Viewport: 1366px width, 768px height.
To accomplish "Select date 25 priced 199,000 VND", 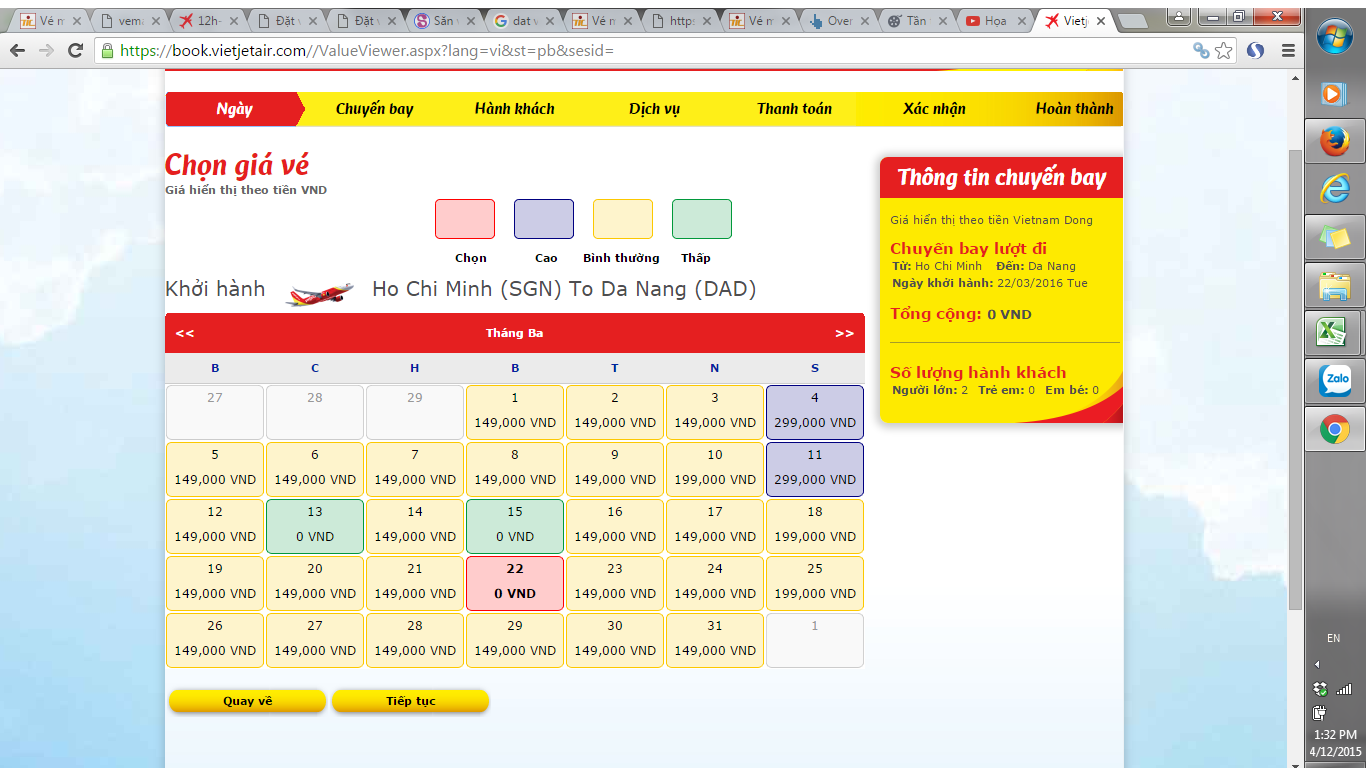I will click(815, 583).
